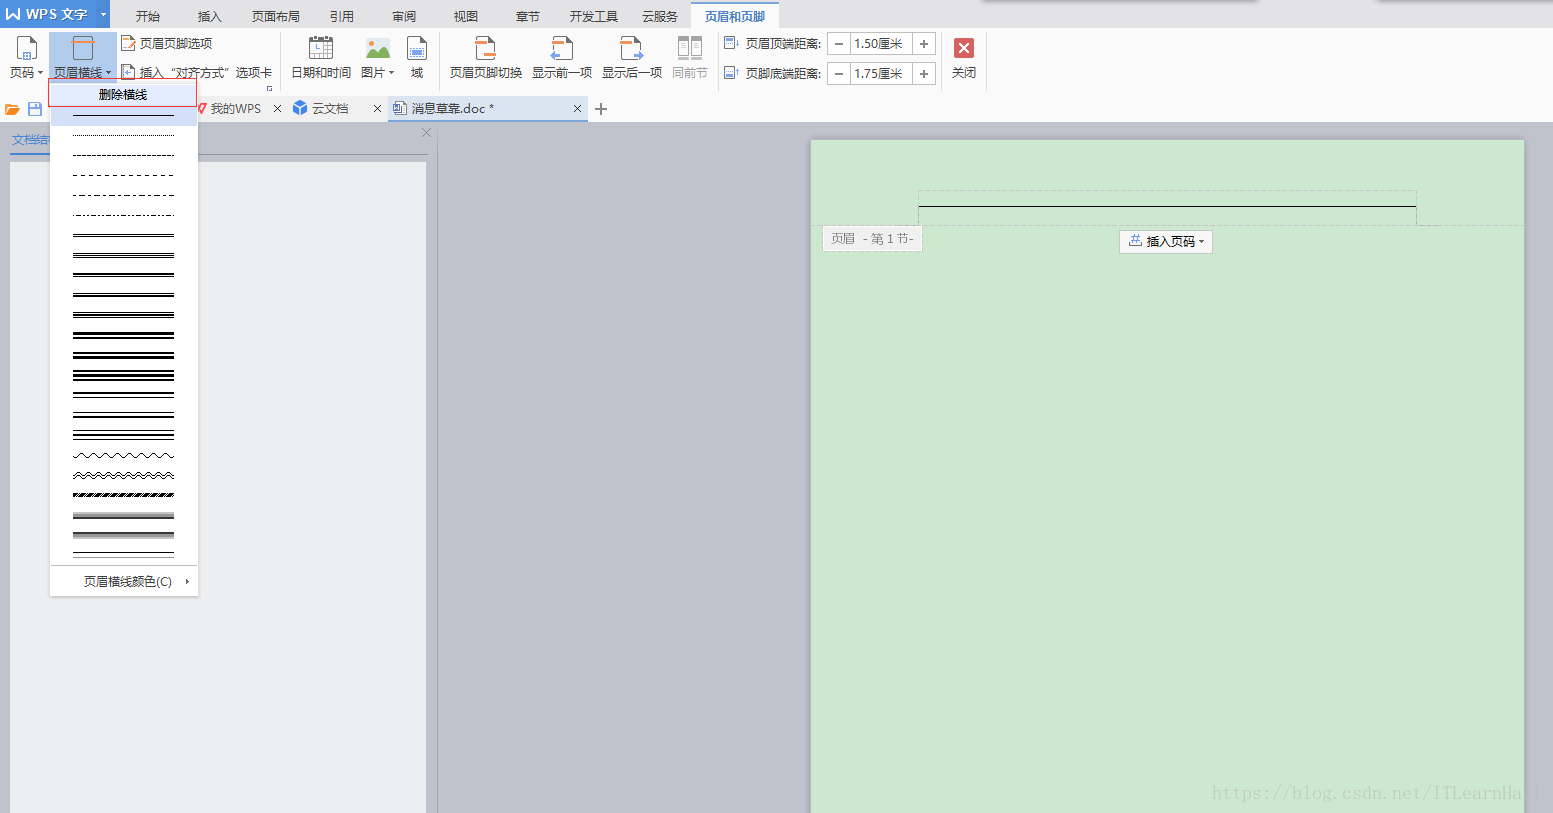Close the document structure side panel
Viewport: 1553px width, 813px height.
pyautogui.click(x=427, y=133)
